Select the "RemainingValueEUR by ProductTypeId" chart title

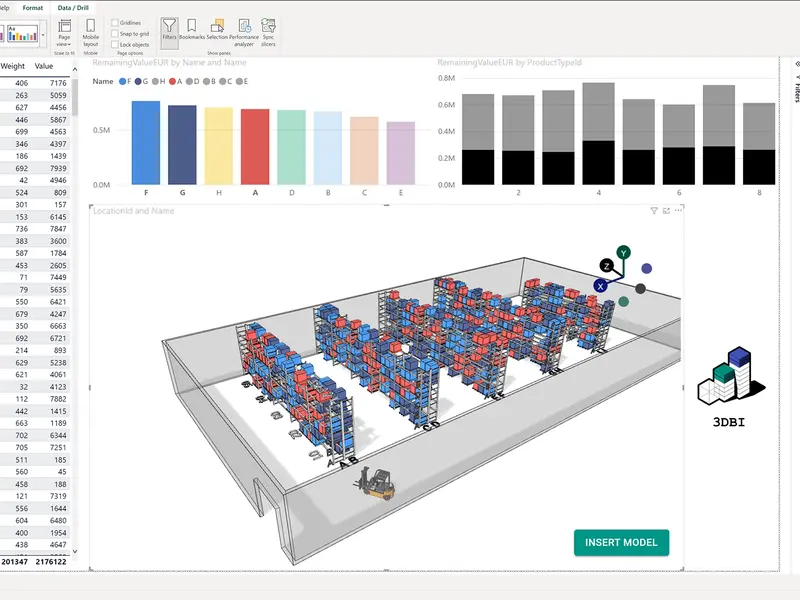509,62
